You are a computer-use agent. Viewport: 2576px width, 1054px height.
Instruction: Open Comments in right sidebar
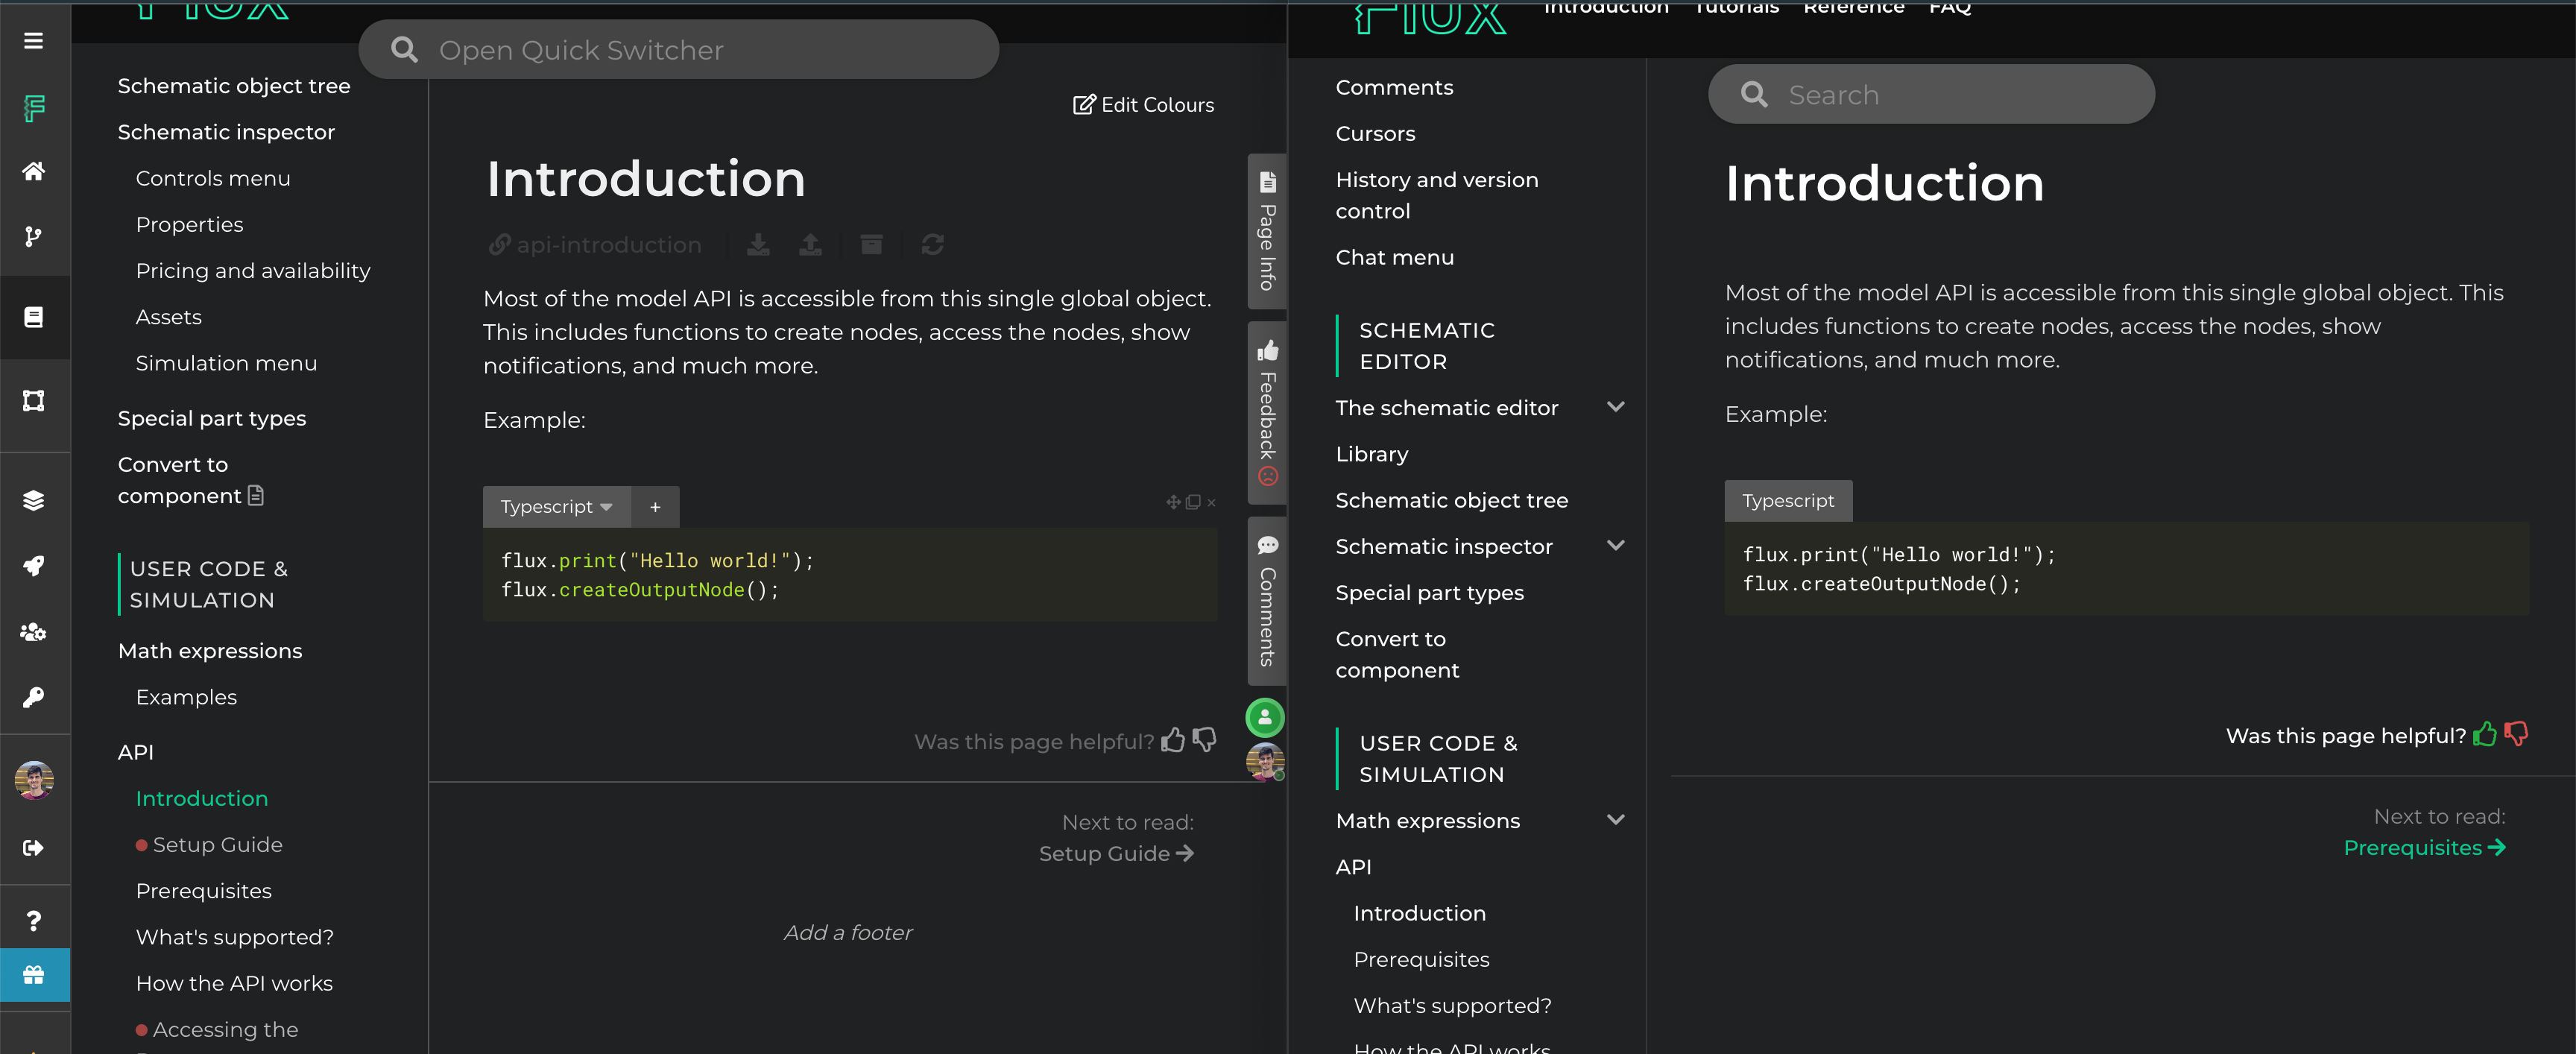[x=1394, y=88]
